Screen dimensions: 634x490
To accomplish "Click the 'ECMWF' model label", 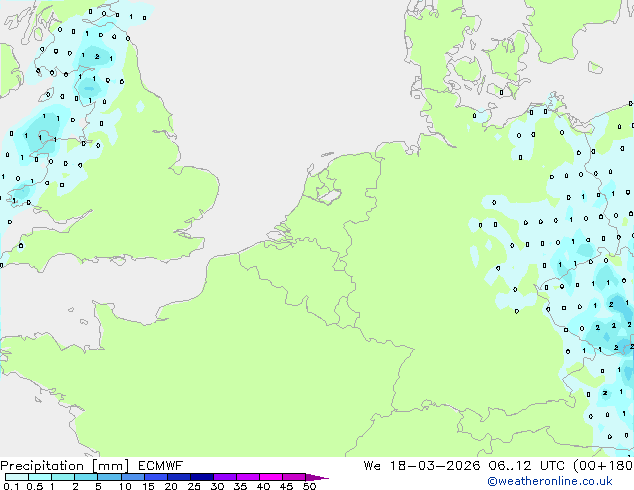I will (x=161, y=466).
